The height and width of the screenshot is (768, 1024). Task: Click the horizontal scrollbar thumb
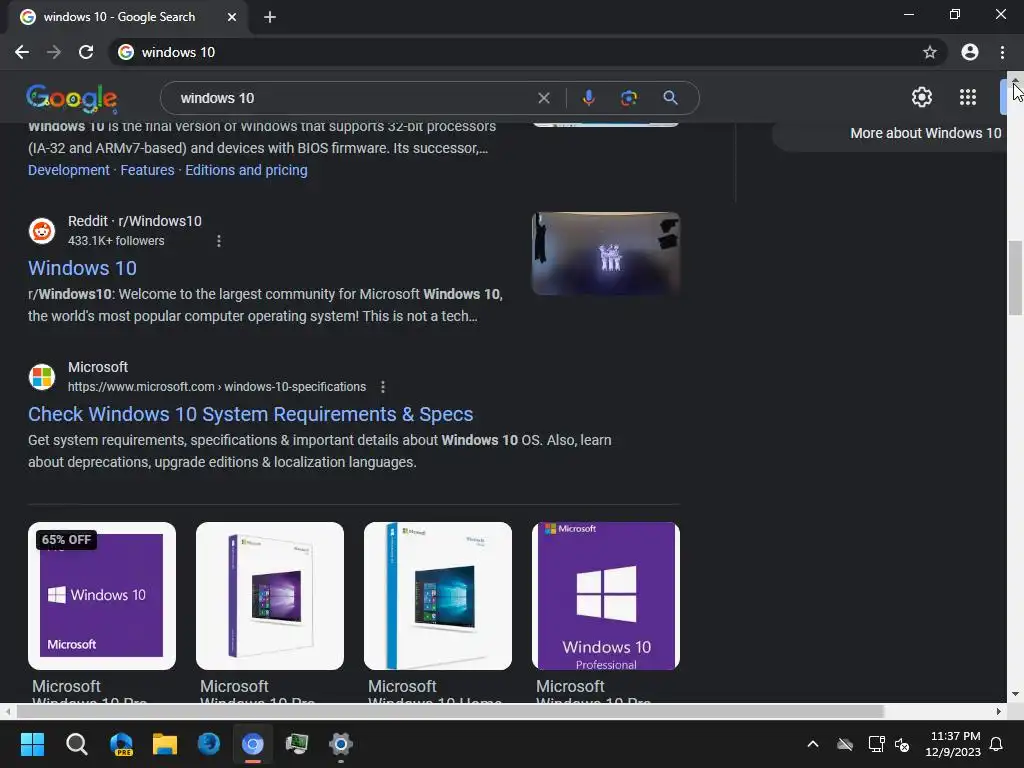coord(449,711)
